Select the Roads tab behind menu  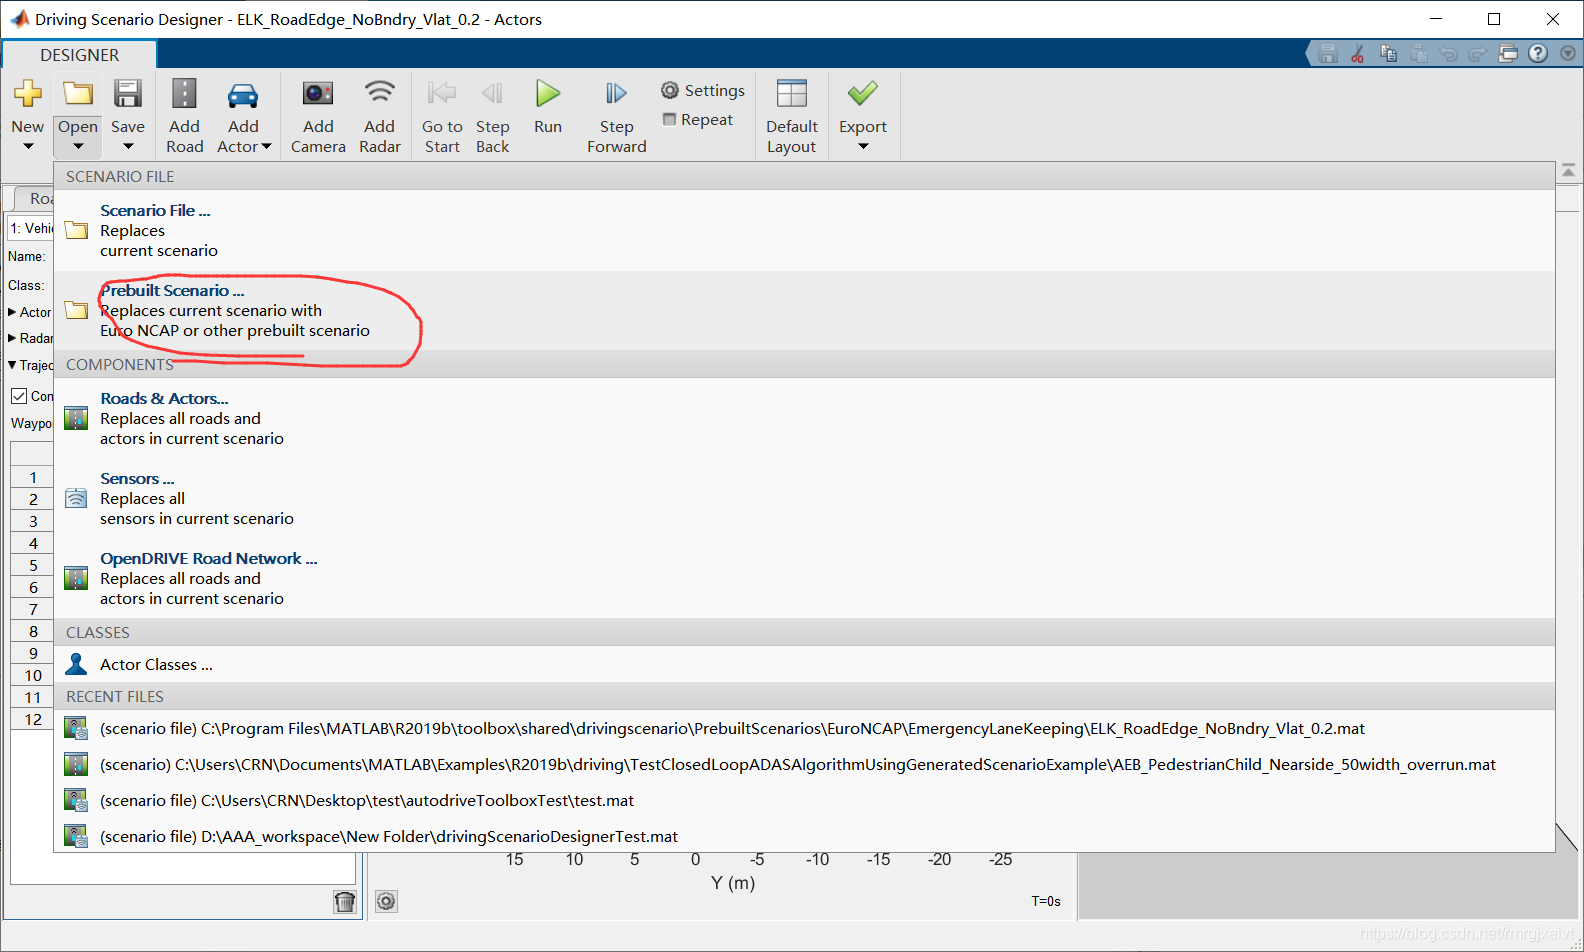click(x=36, y=198)
